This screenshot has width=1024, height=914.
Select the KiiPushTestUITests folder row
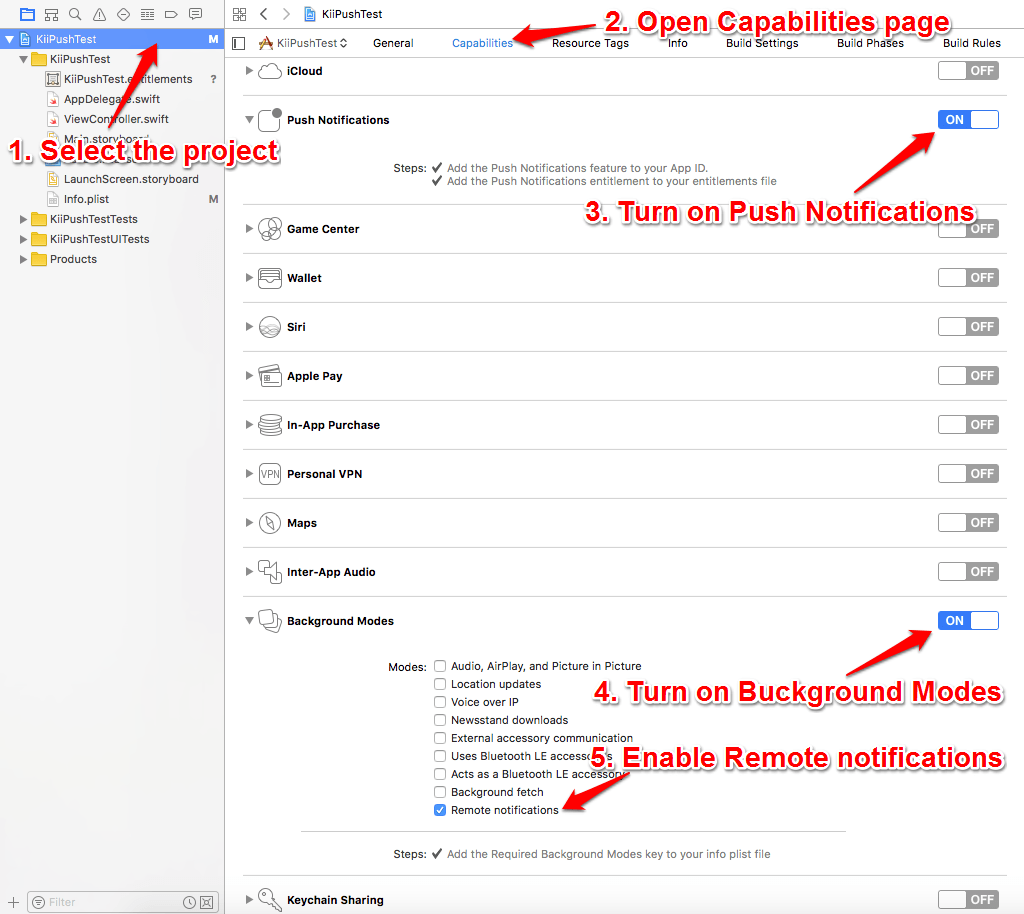[112, 239]
